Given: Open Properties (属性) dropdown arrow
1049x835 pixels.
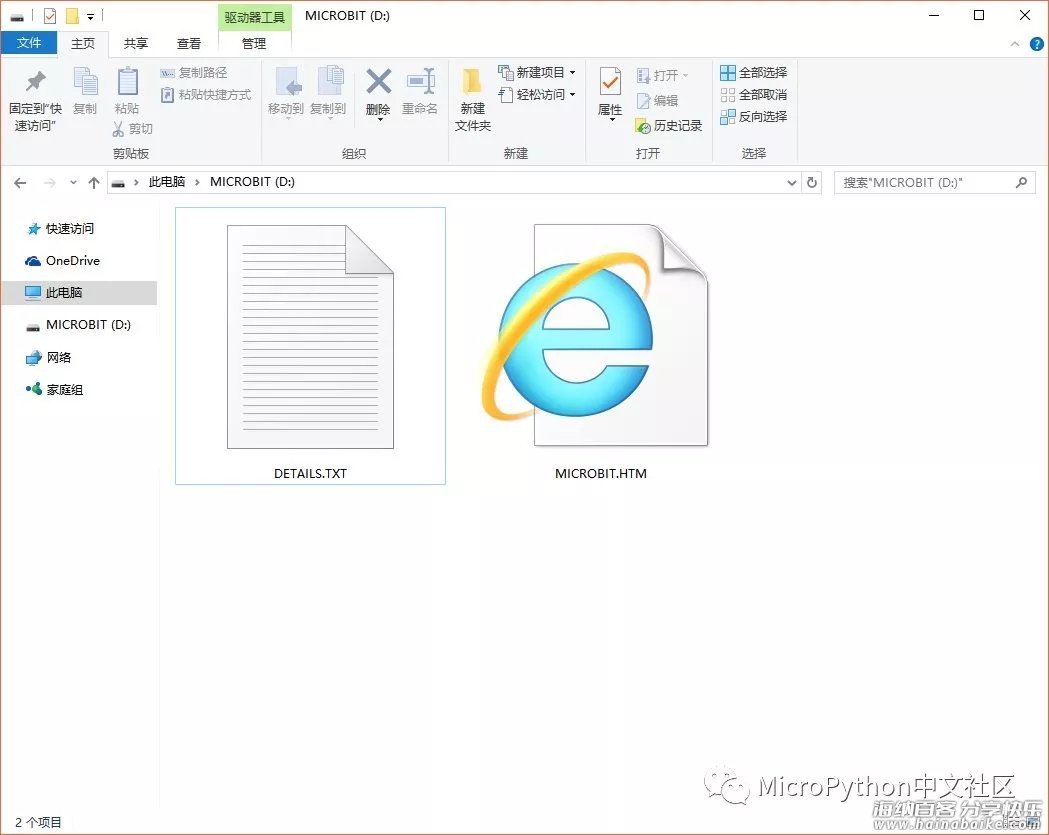Looking at the screenshot, I should click(x=611, y=120).
